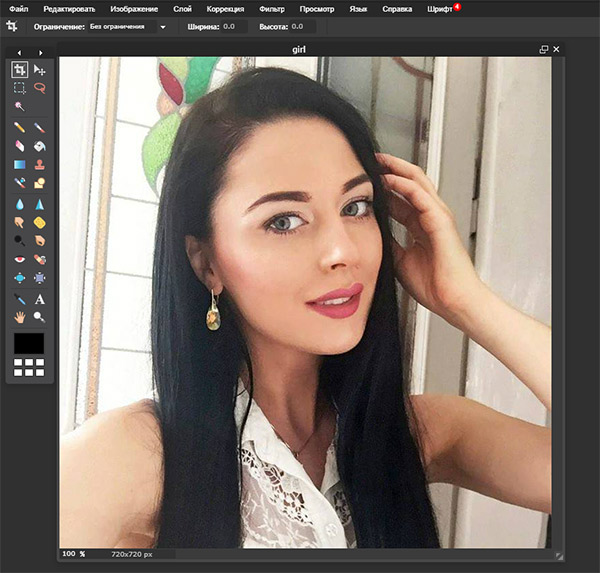Maximize the girl image window
600x573 pixels.
tap(544, 48)
